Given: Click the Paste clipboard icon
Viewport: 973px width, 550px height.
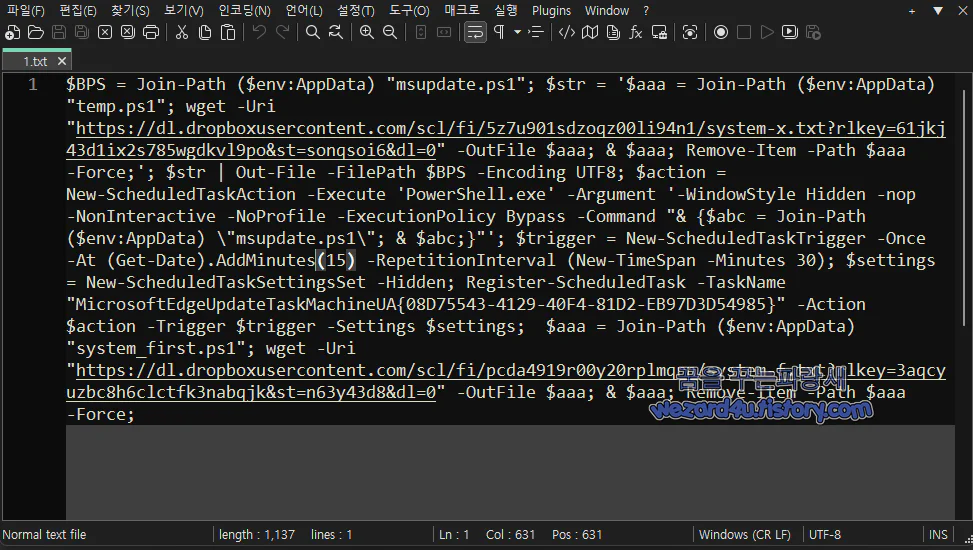Looking at the screenshot, I should pos(228,32).
